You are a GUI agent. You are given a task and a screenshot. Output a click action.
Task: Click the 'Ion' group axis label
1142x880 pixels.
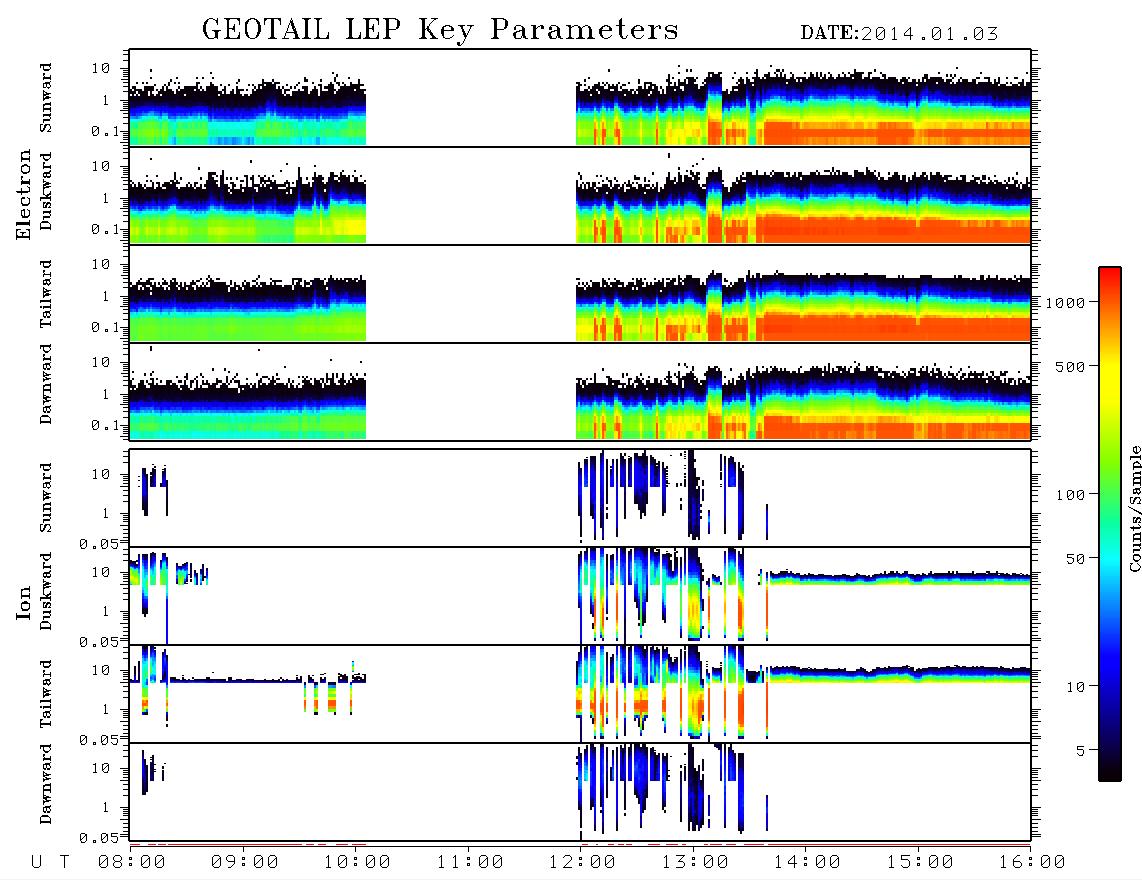[x=24, y=602]
